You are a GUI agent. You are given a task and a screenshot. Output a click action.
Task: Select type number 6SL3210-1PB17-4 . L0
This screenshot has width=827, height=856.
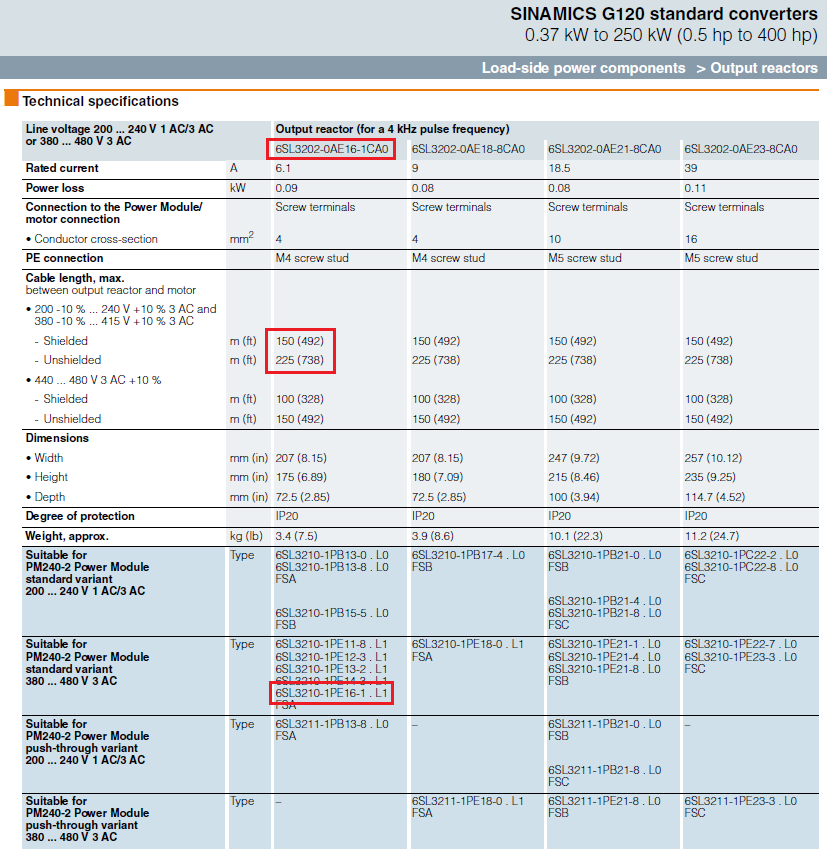pos(468,555)
